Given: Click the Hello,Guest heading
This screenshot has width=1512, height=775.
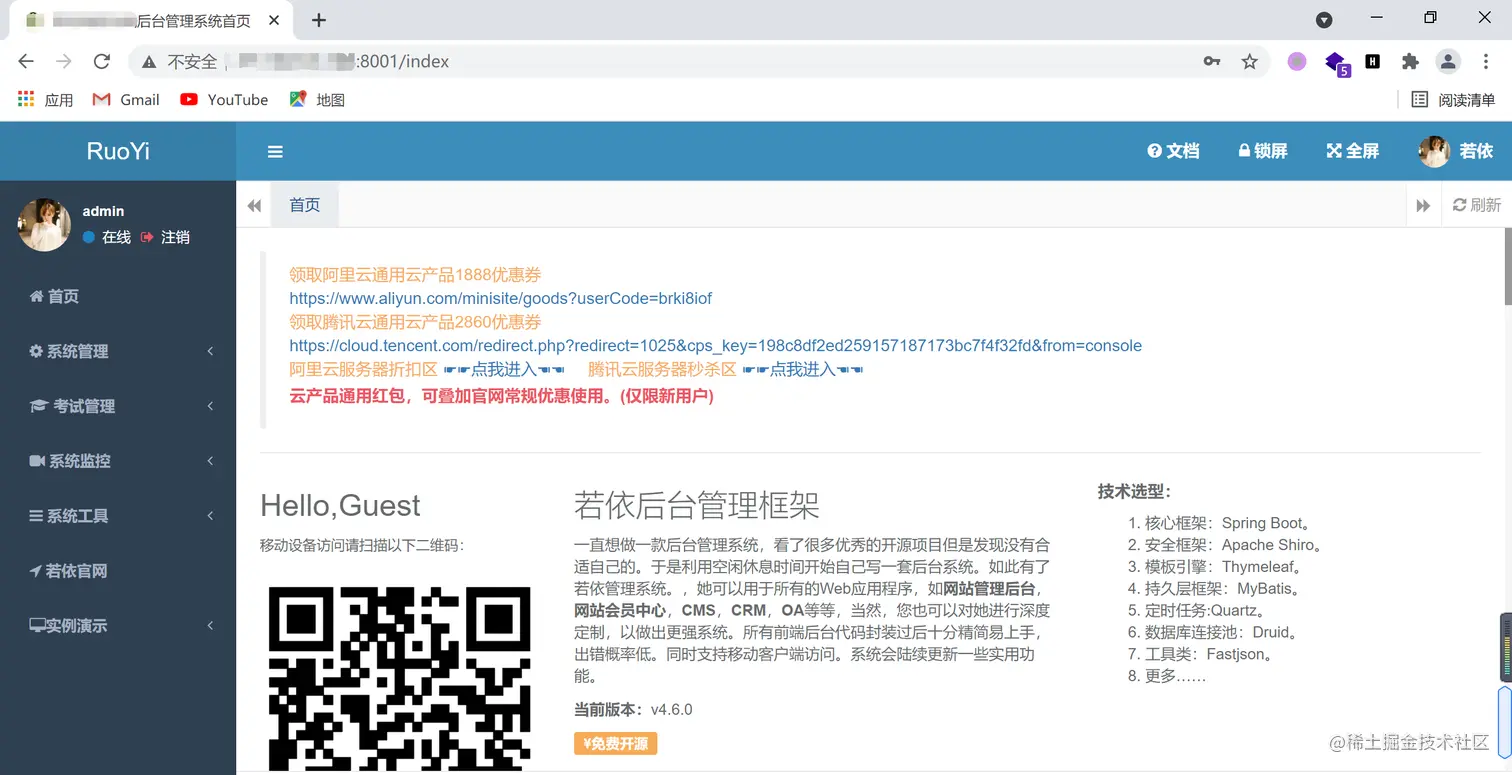Looking at the screenshot, I should (340, 505).
